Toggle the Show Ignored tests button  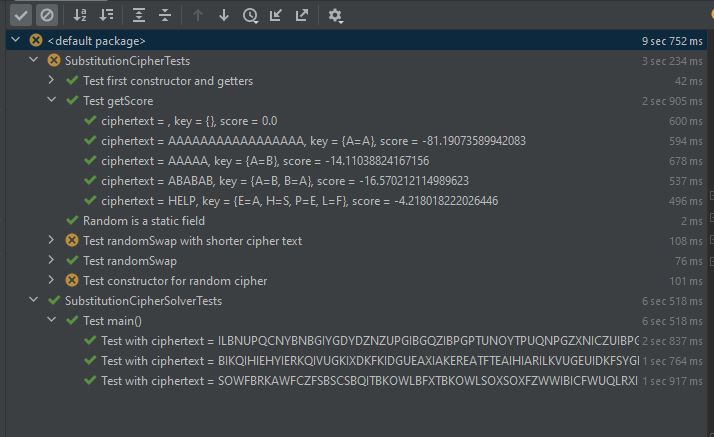click(46, 15)
